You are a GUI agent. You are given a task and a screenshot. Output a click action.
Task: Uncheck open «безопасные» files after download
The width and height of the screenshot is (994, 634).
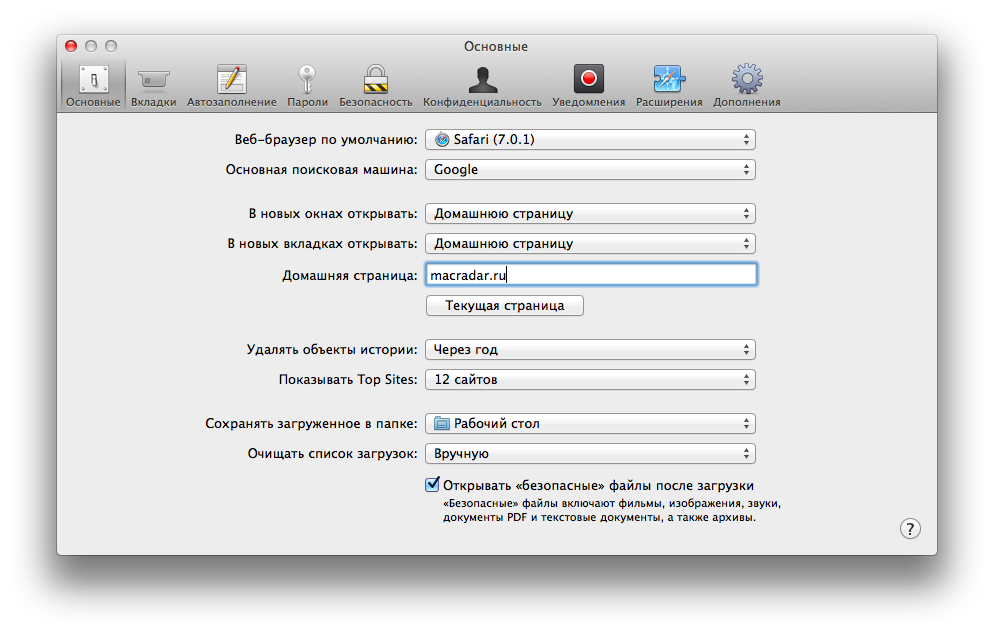coord(433,485)
